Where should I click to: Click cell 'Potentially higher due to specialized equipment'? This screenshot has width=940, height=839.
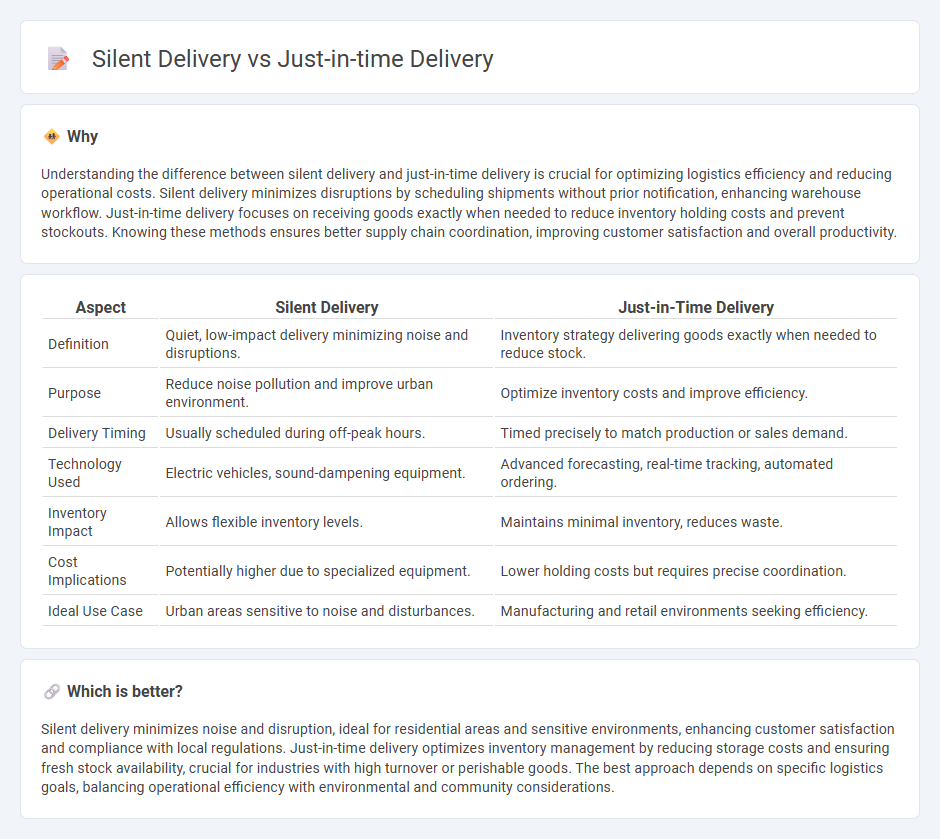[x=327, y=571]
